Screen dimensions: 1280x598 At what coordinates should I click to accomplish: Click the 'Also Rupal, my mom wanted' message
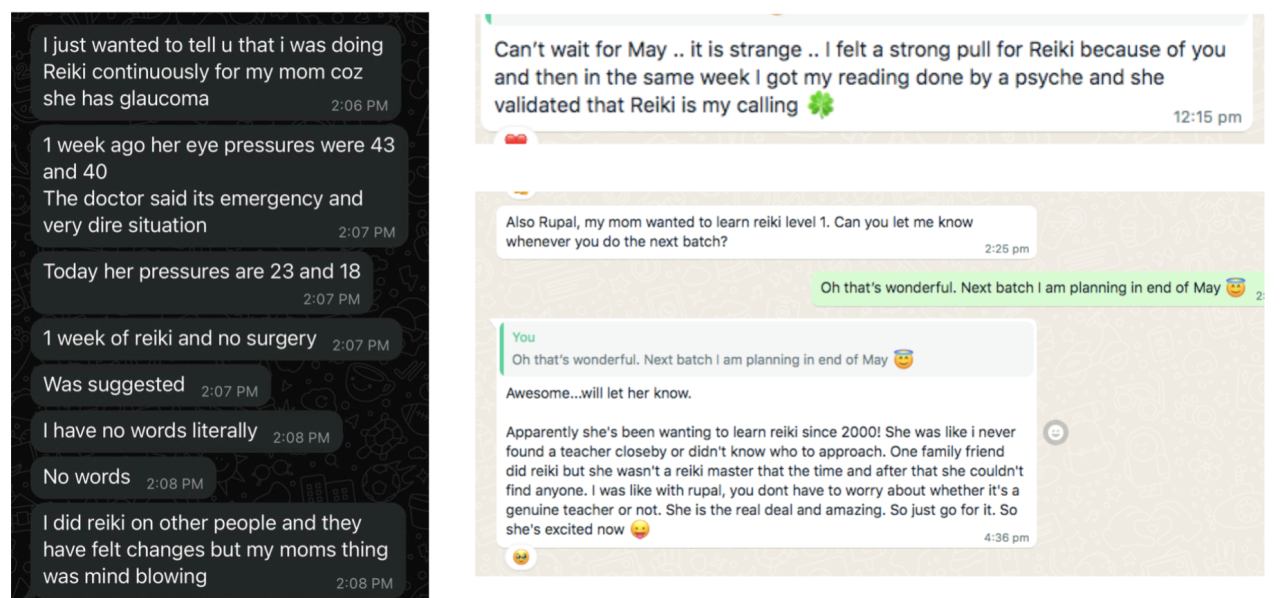point(768,232)
